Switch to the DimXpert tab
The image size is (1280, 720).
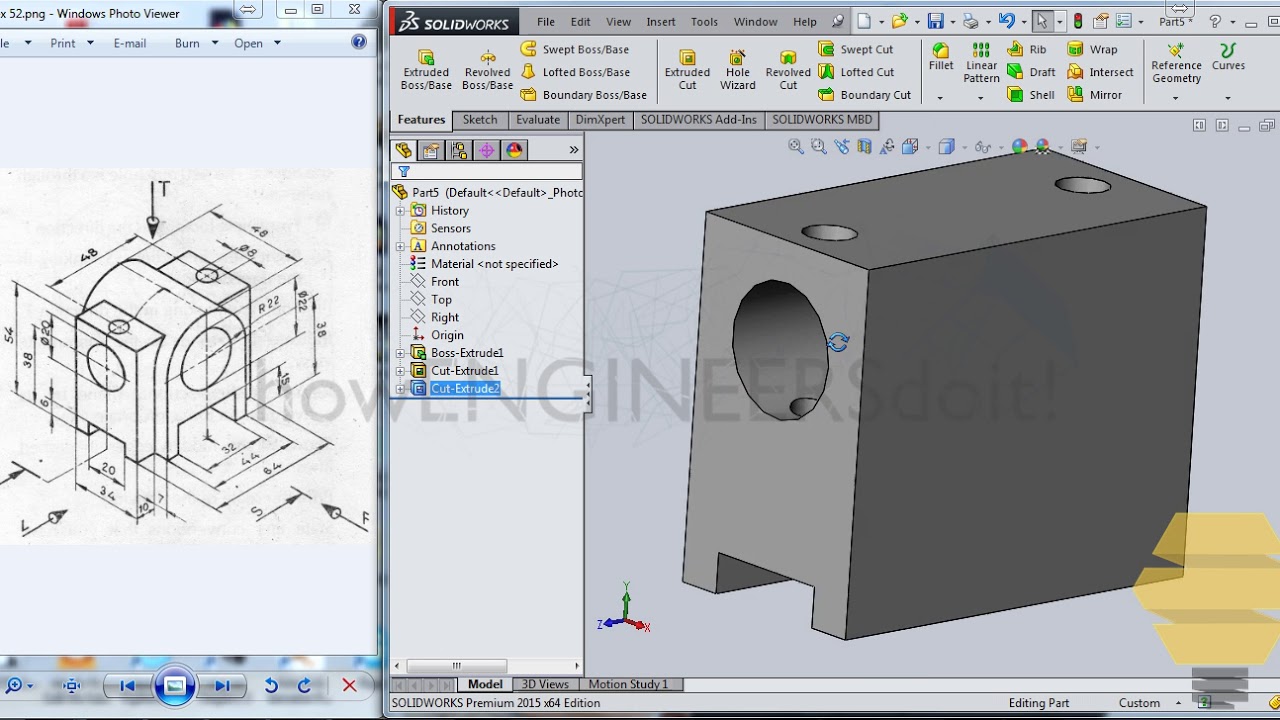coord(600,120)
